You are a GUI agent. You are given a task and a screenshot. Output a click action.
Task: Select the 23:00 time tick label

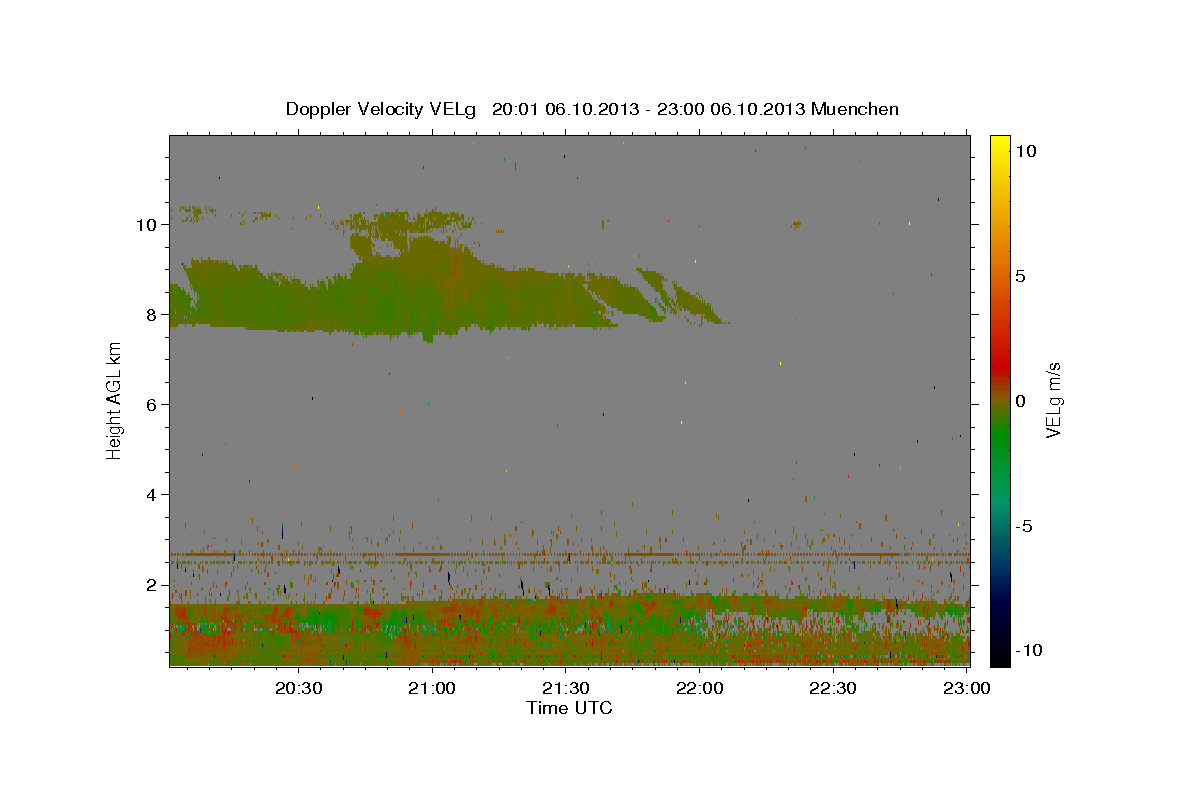point(966,688)
